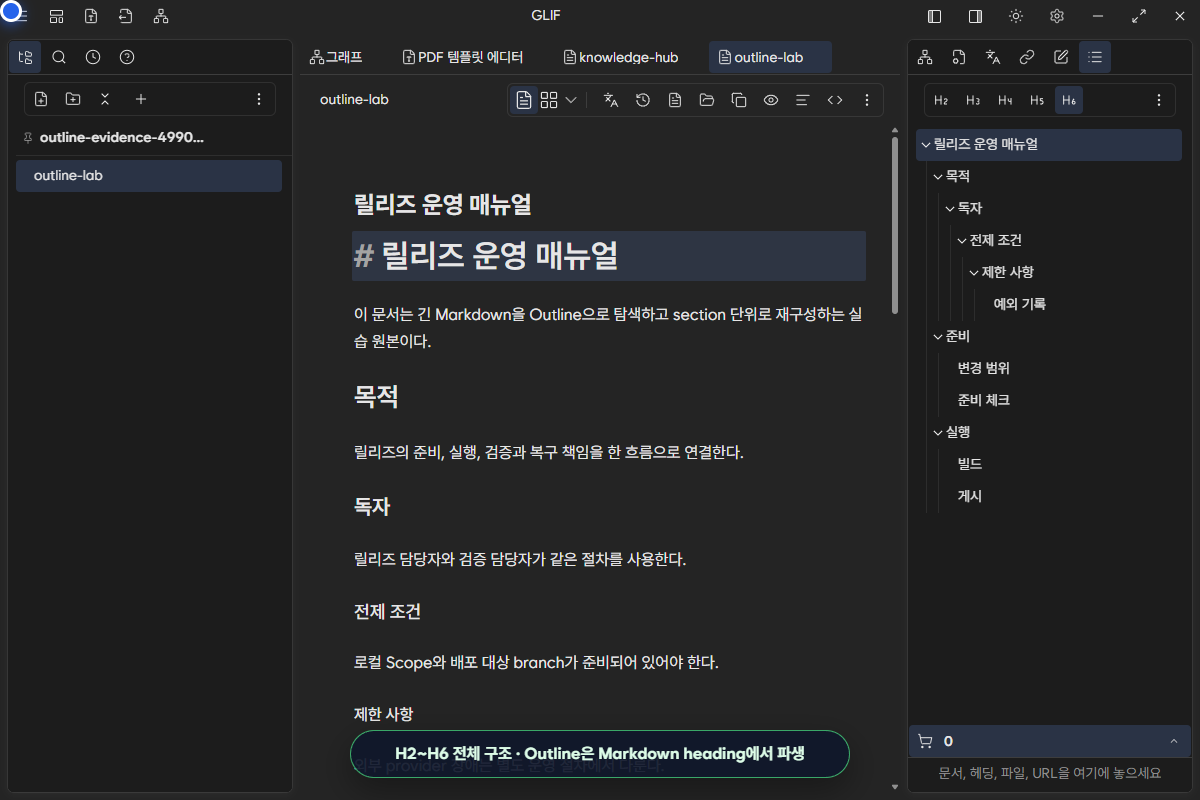Switch to the PDF 템플릿 에디터 tab

463,57
